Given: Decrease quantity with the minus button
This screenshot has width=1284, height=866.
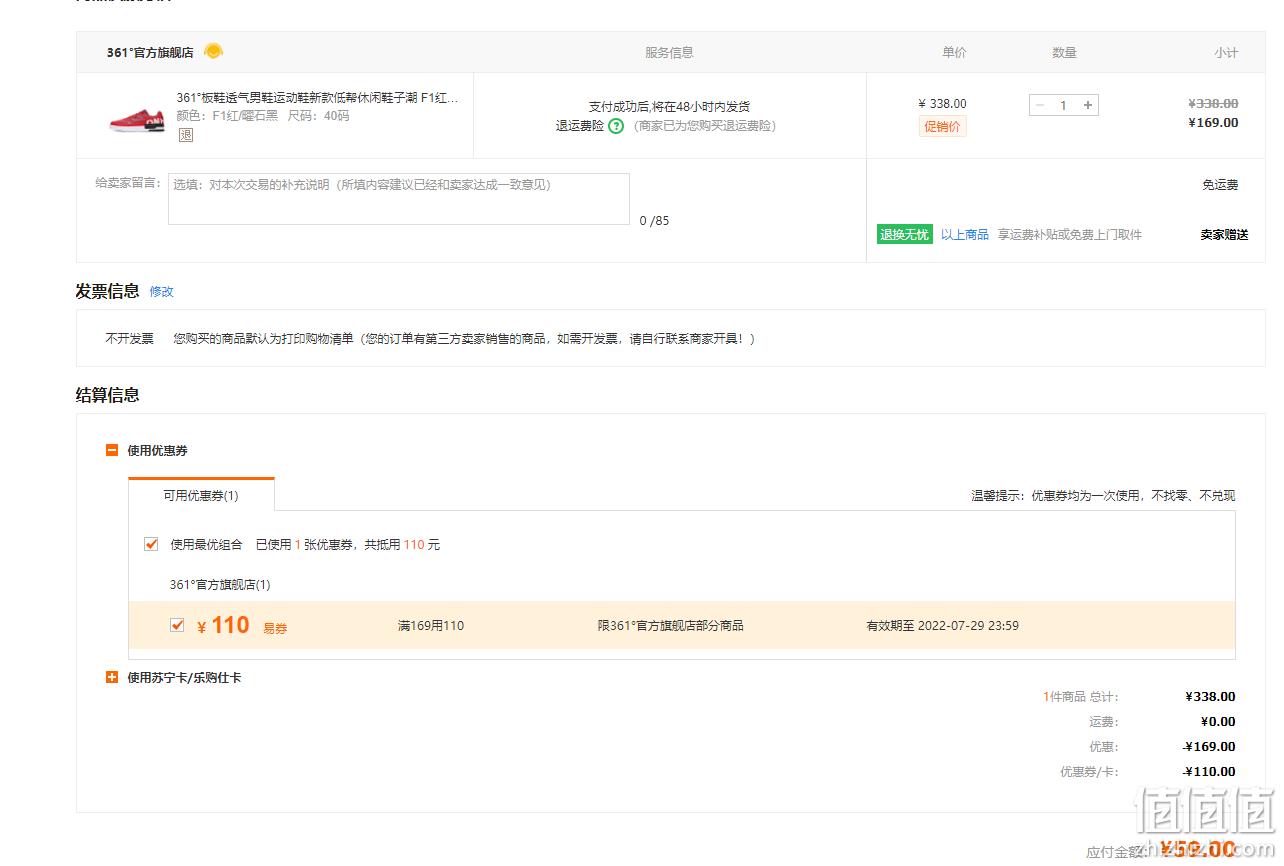Looking at the screenshot, I should [x=1040, y=105].
